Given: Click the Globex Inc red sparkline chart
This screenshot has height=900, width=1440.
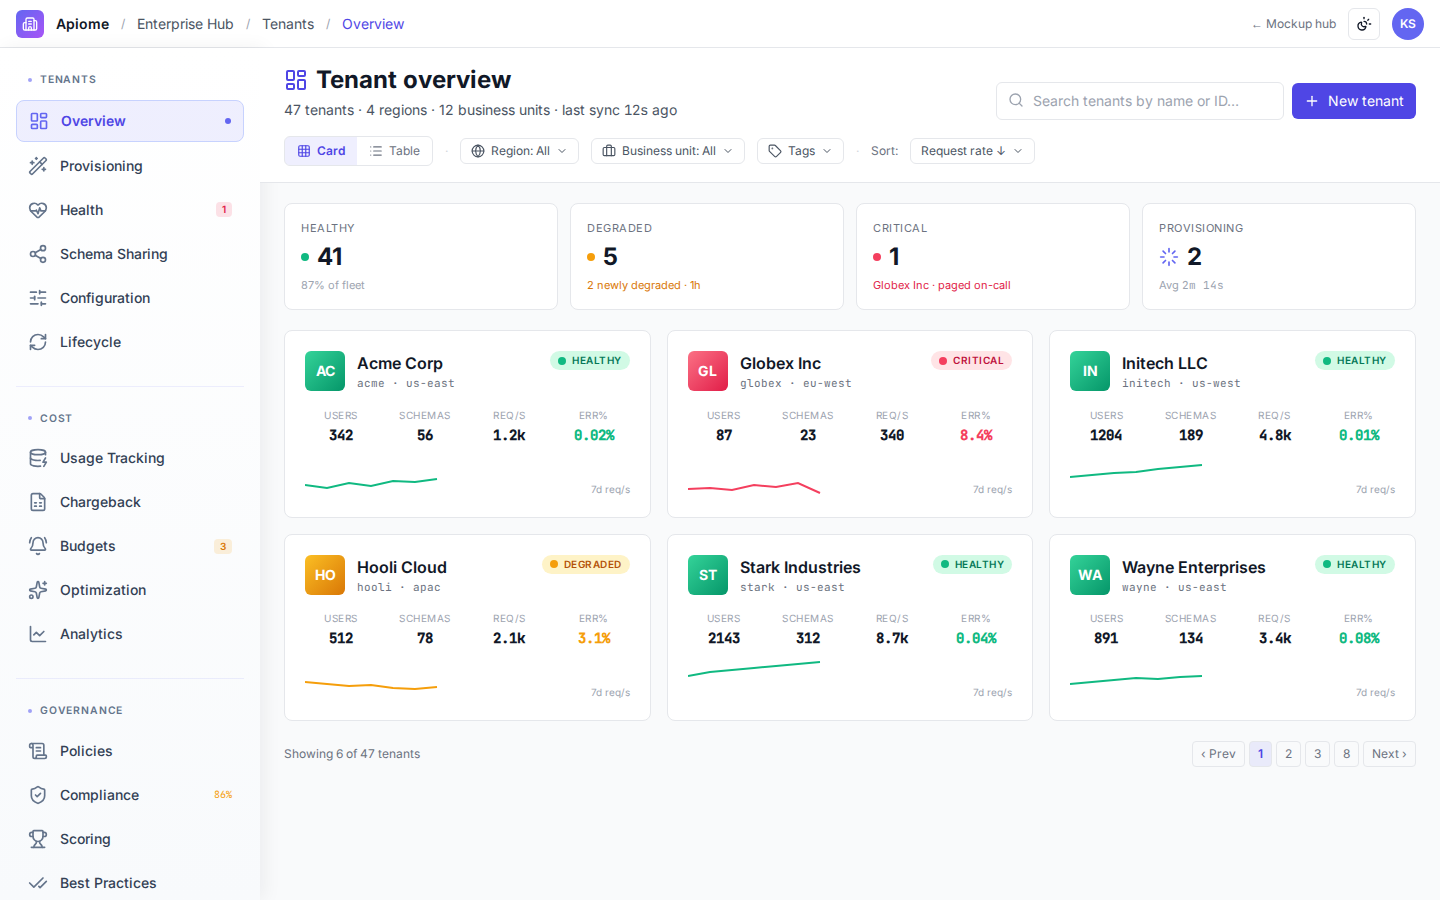Looking at the screenshot, I should tap(754, 487).
